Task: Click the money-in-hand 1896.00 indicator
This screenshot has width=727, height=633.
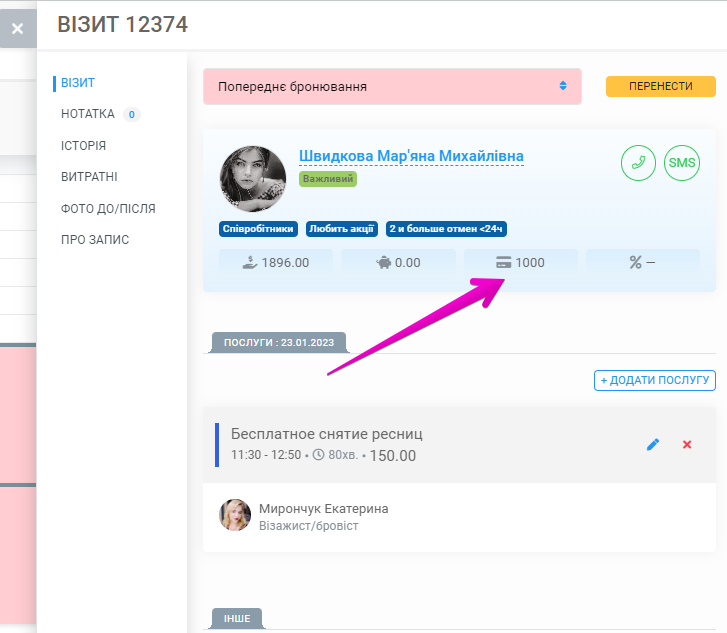Action: point(276,262)
